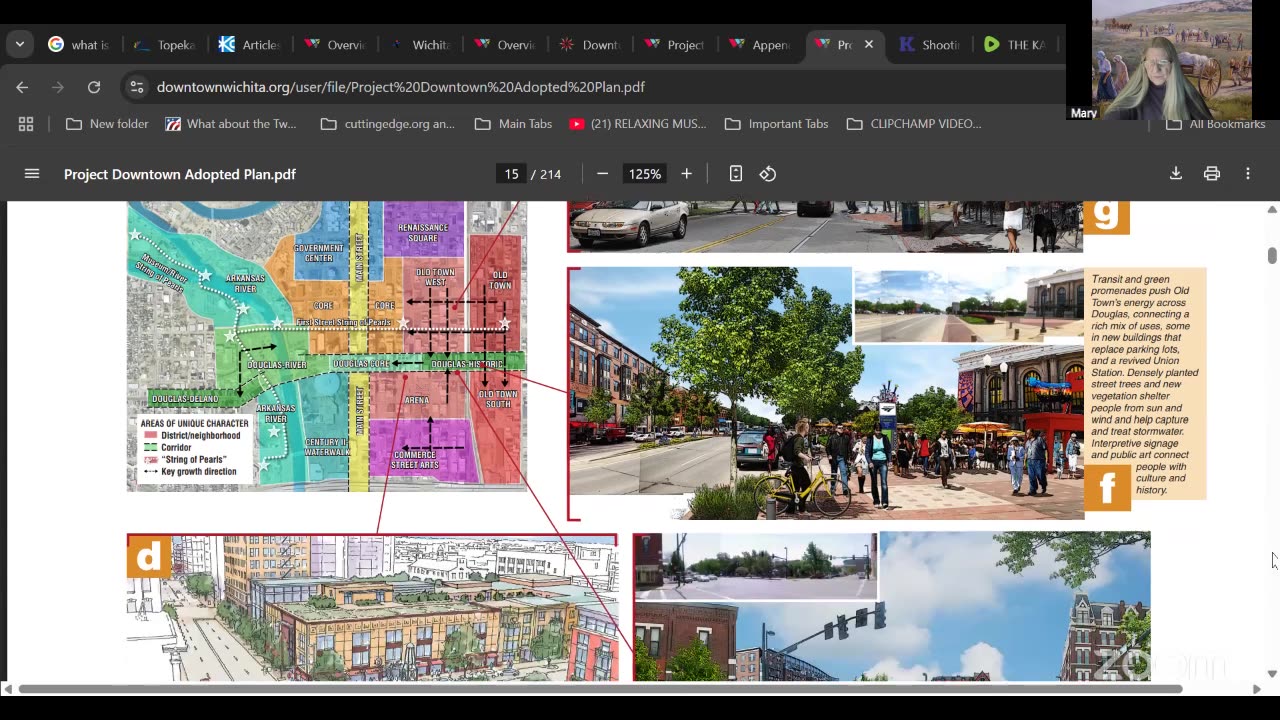Open the Main Tabs bookmark folder
1280x720 pixels.
click(x=513, y=124)
